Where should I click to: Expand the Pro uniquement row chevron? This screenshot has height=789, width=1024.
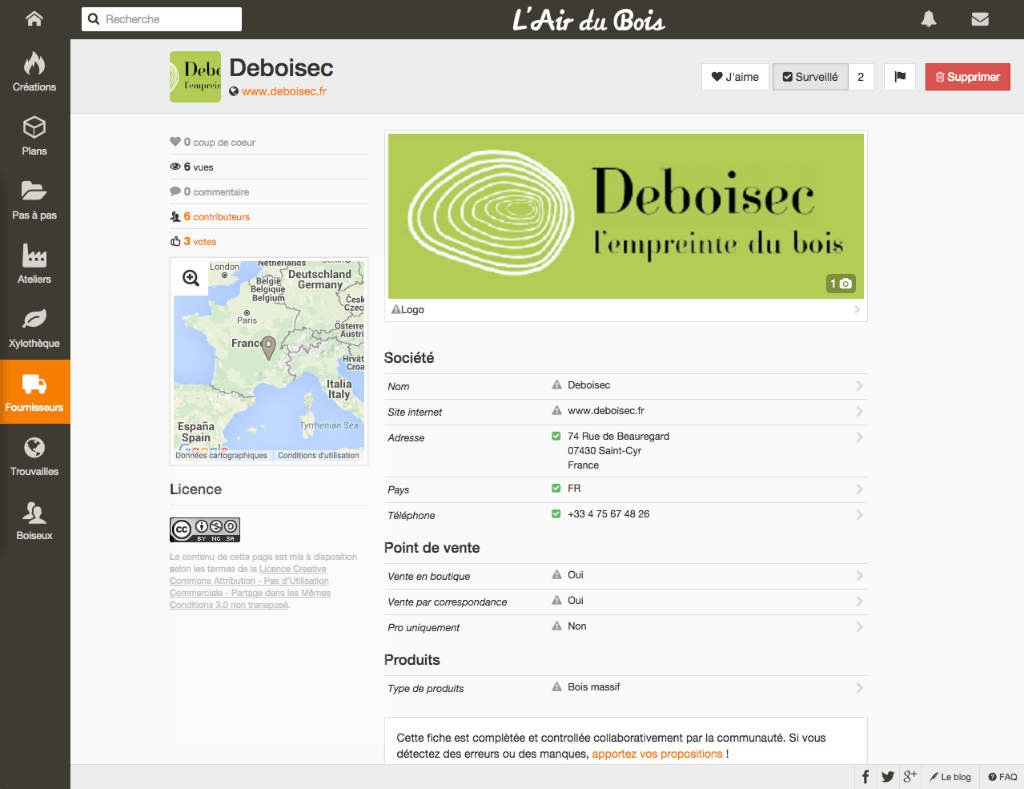pyautogui.click(x=859, y=627)
